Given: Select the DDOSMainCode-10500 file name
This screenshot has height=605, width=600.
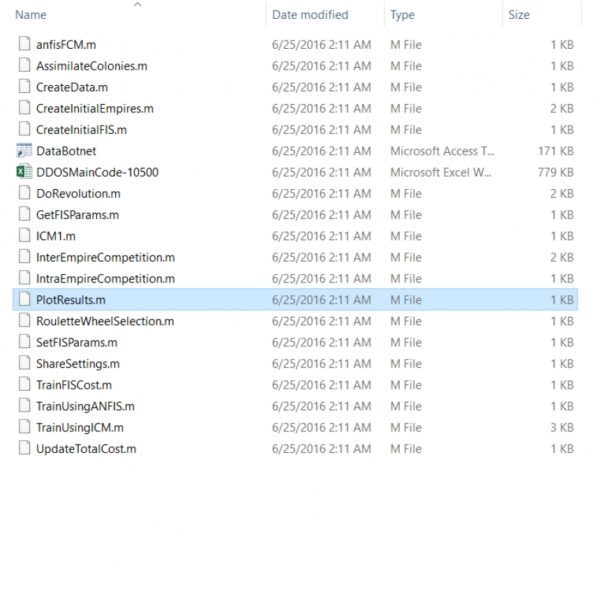Looking at the screenshot, I should pyautogui.click(x=98, y=172).
